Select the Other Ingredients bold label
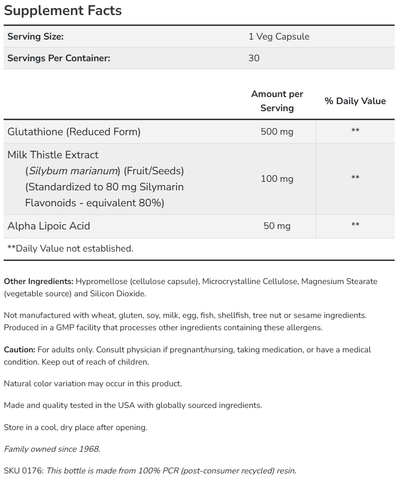402x480 pixels. pyautogui.click(x=38, y=281)
